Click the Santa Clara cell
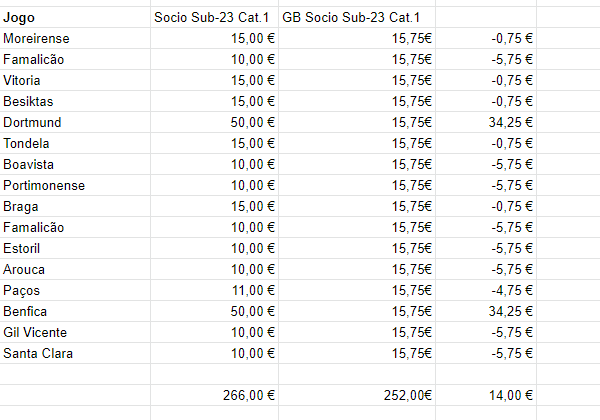 click(75, 353)
